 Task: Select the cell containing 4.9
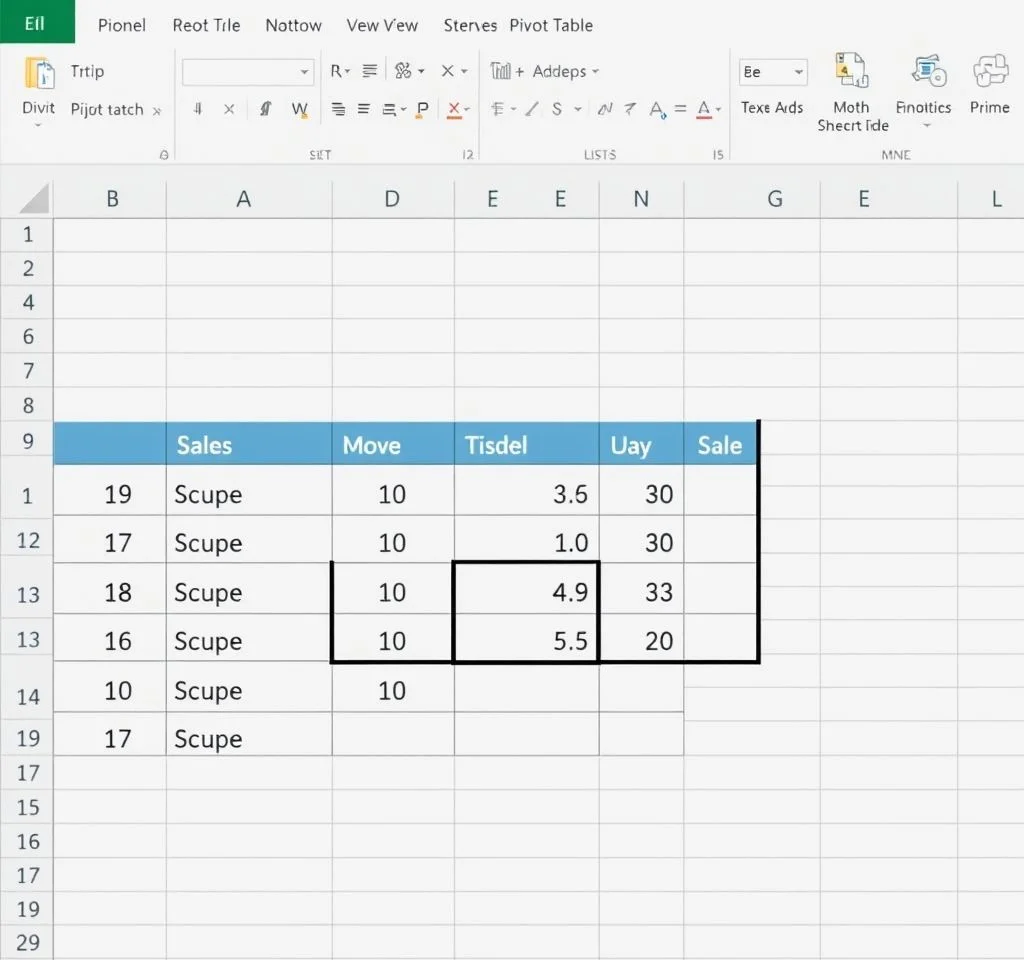tap(526, 592)
